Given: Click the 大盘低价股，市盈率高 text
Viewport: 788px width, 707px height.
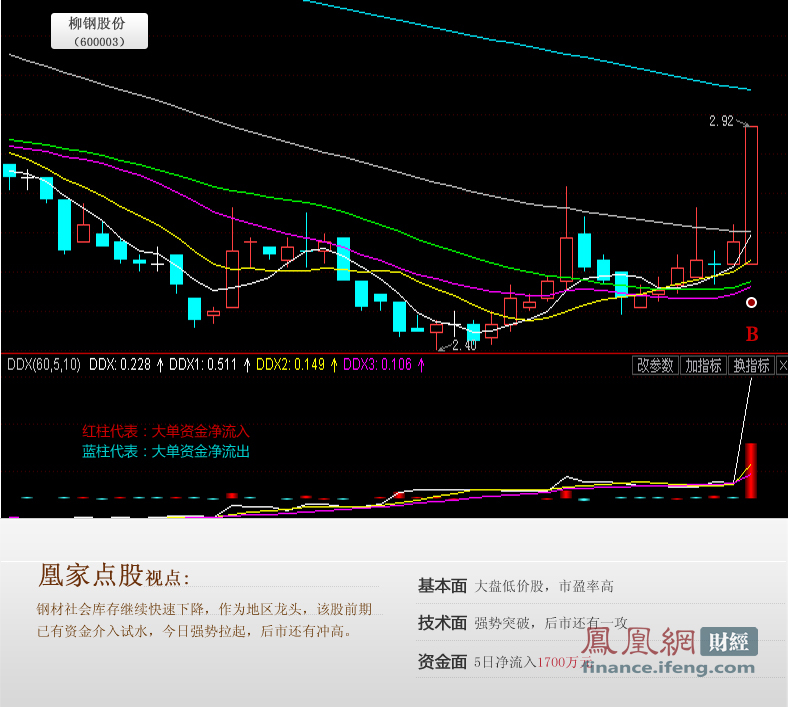Looking at the screenshot, I should [544, 586].
